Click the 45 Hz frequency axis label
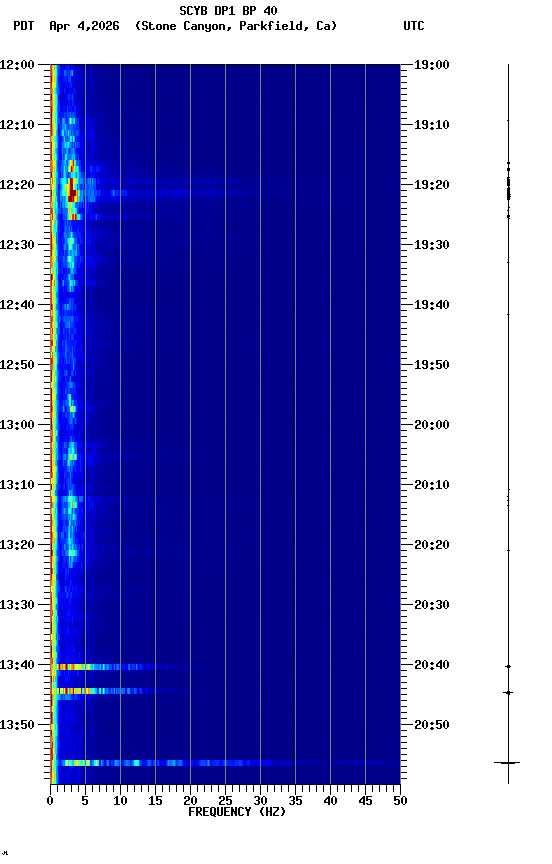 pos(365,801)
